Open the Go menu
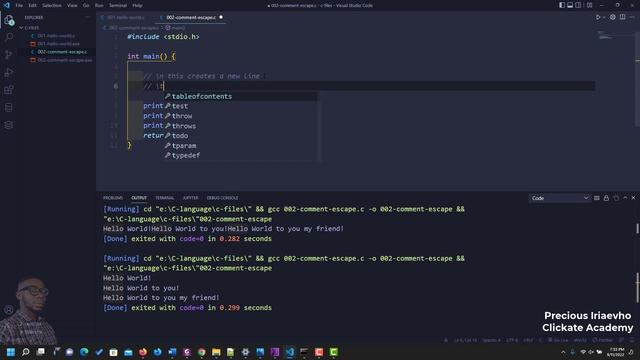The height and width of the screenshot is (360, 640). click(86, 5)
